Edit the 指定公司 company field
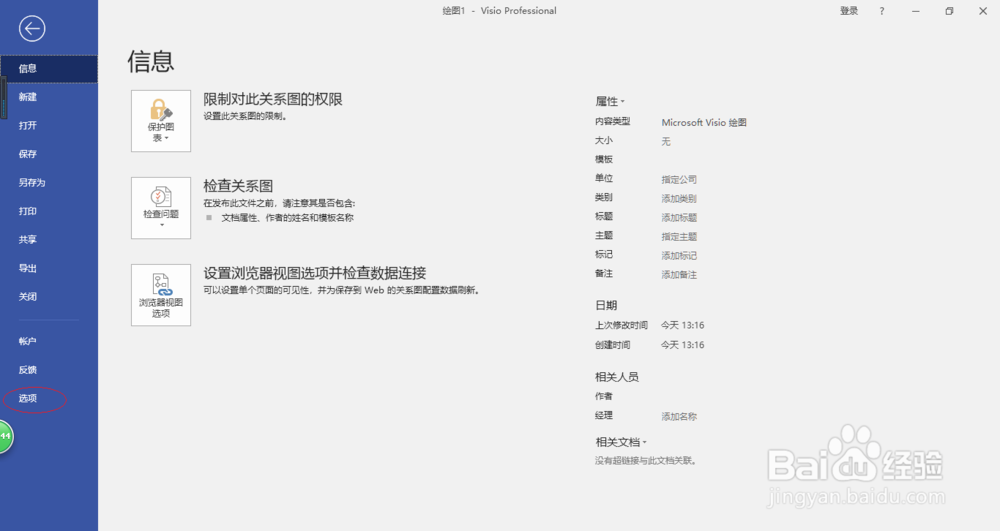 coord(679,180)
